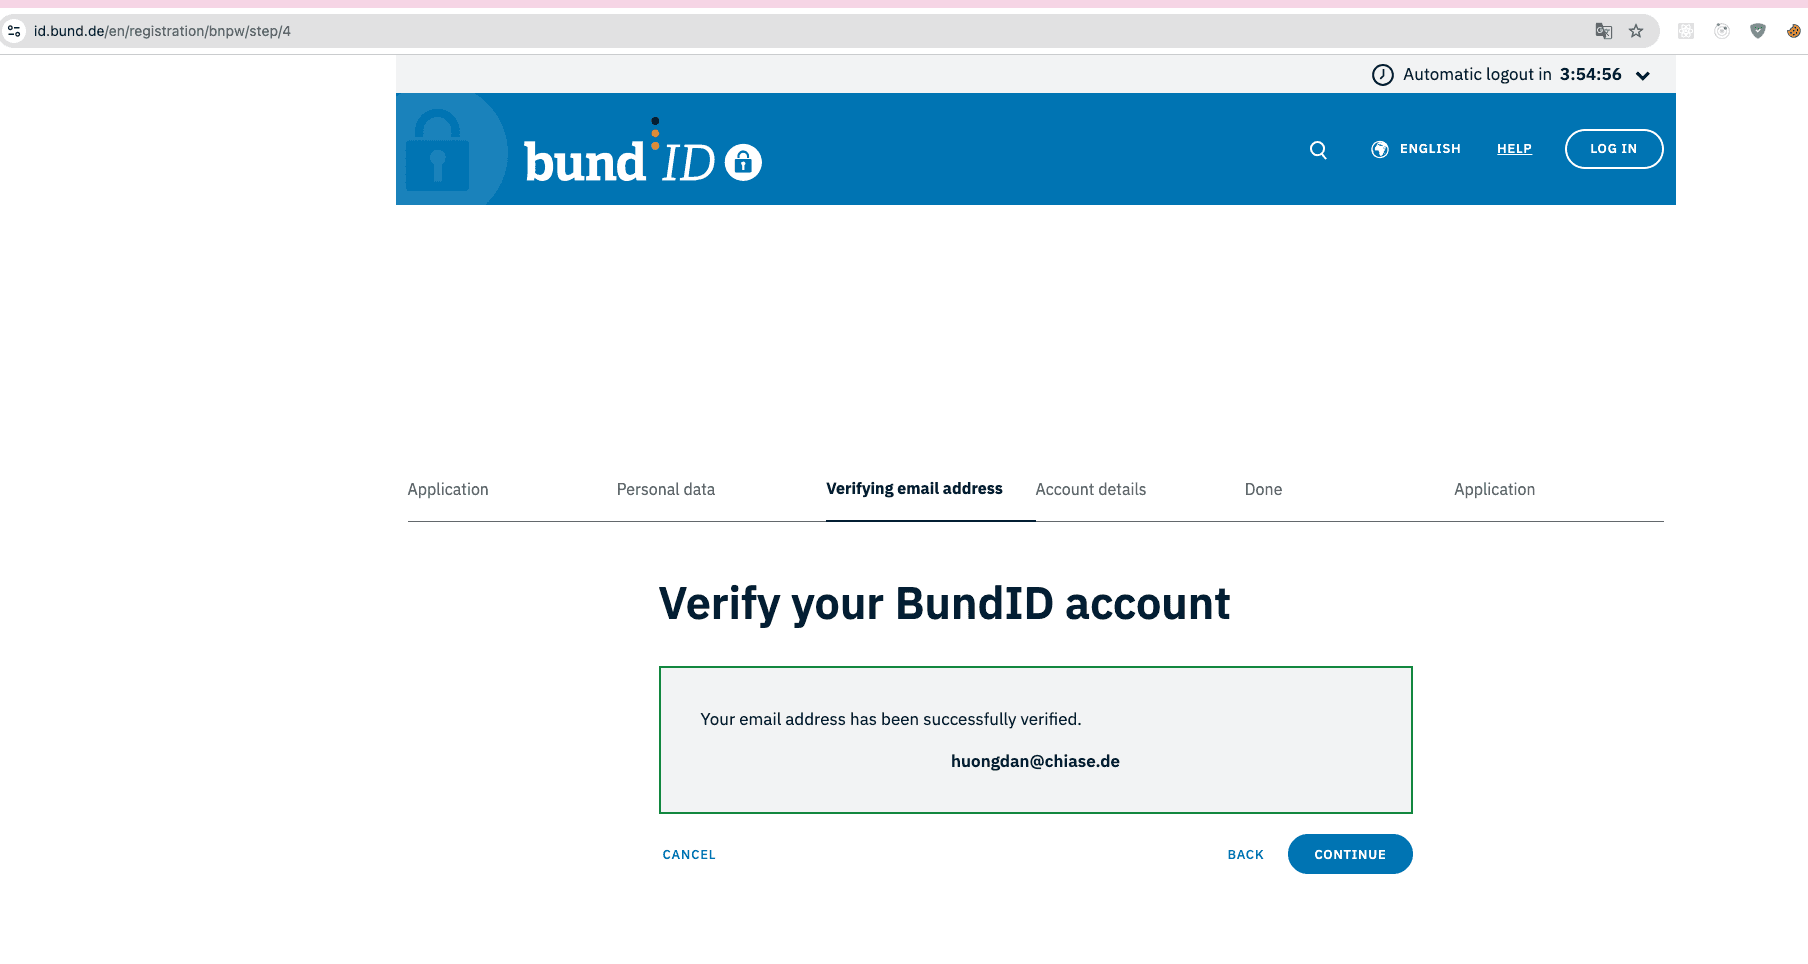Click the clock icon beside automatic logout
Viewport: 1808px width, 964px height.
1382,75
